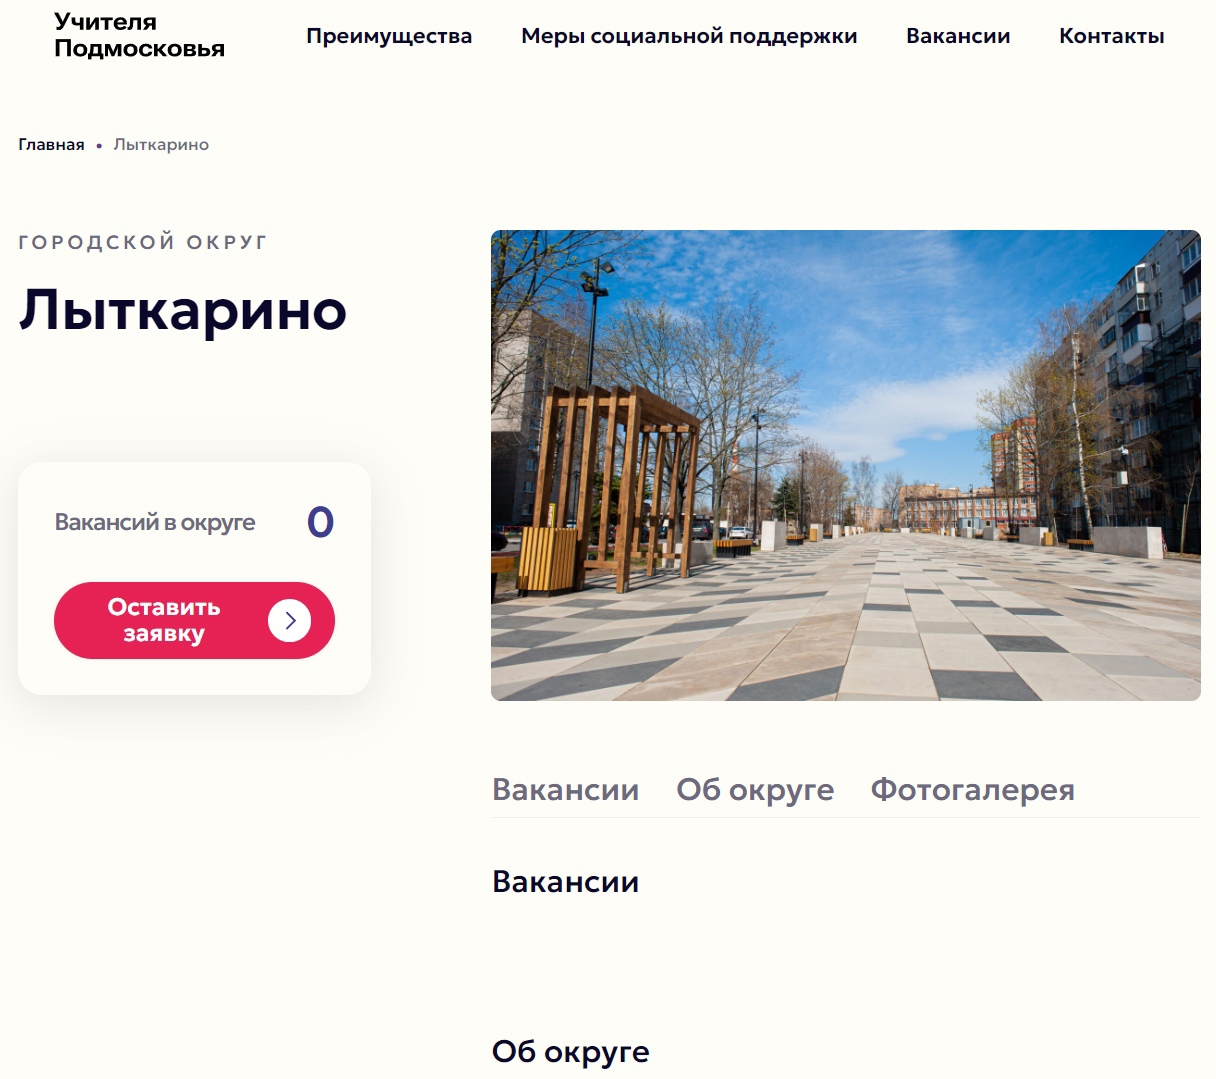Click the Лыткарино page heading
Screen dimensions: 1216x1079
[x=183, y=309]
